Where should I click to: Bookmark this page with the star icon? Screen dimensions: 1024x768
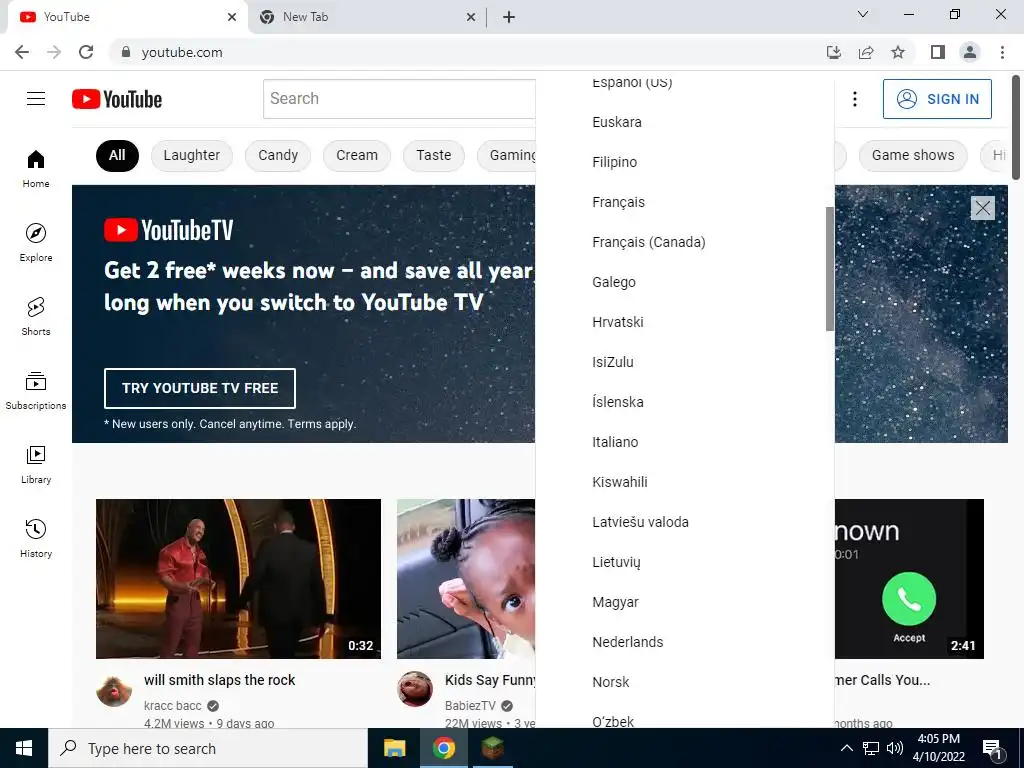[898, 52]
